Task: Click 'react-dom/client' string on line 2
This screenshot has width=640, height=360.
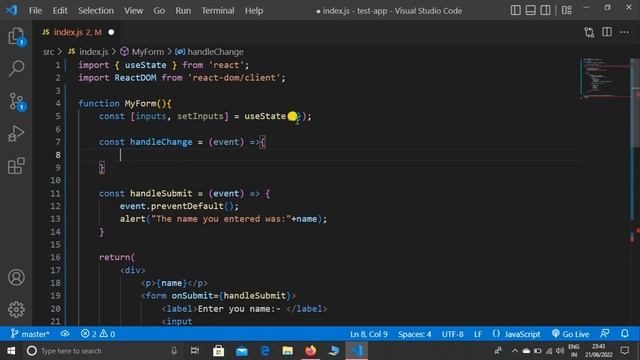Action: pos(234,78)
